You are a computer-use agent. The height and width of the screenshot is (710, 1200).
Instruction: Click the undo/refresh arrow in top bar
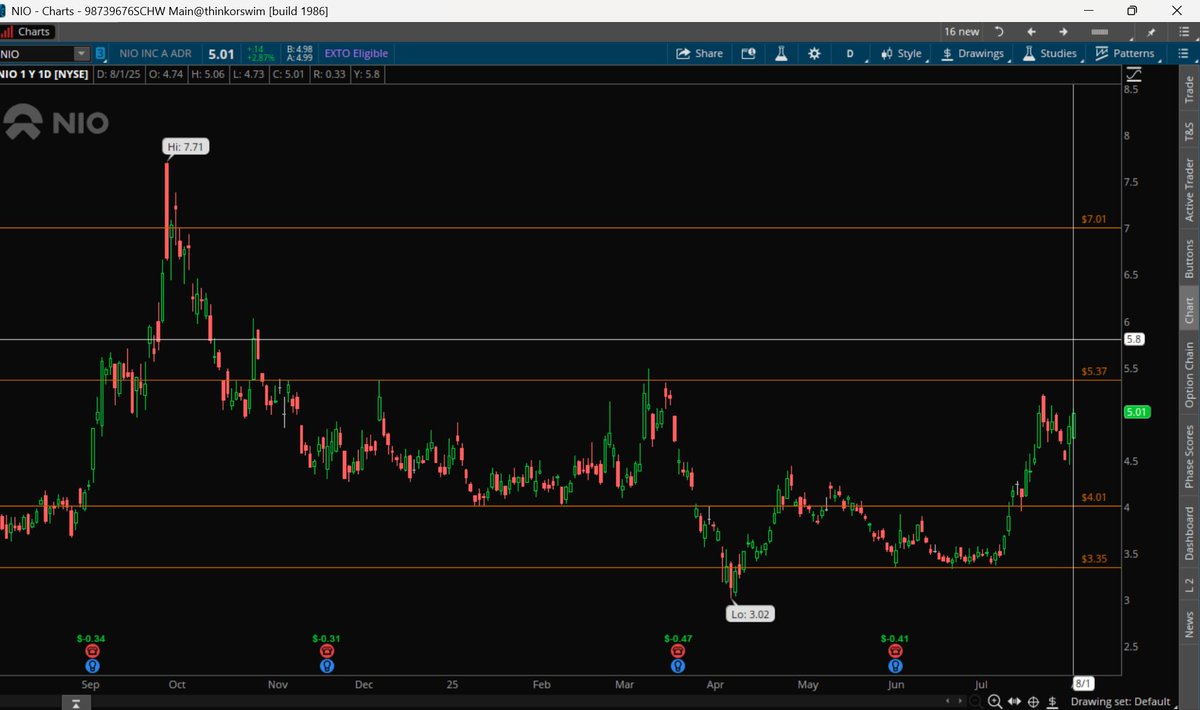coord(999,32)
